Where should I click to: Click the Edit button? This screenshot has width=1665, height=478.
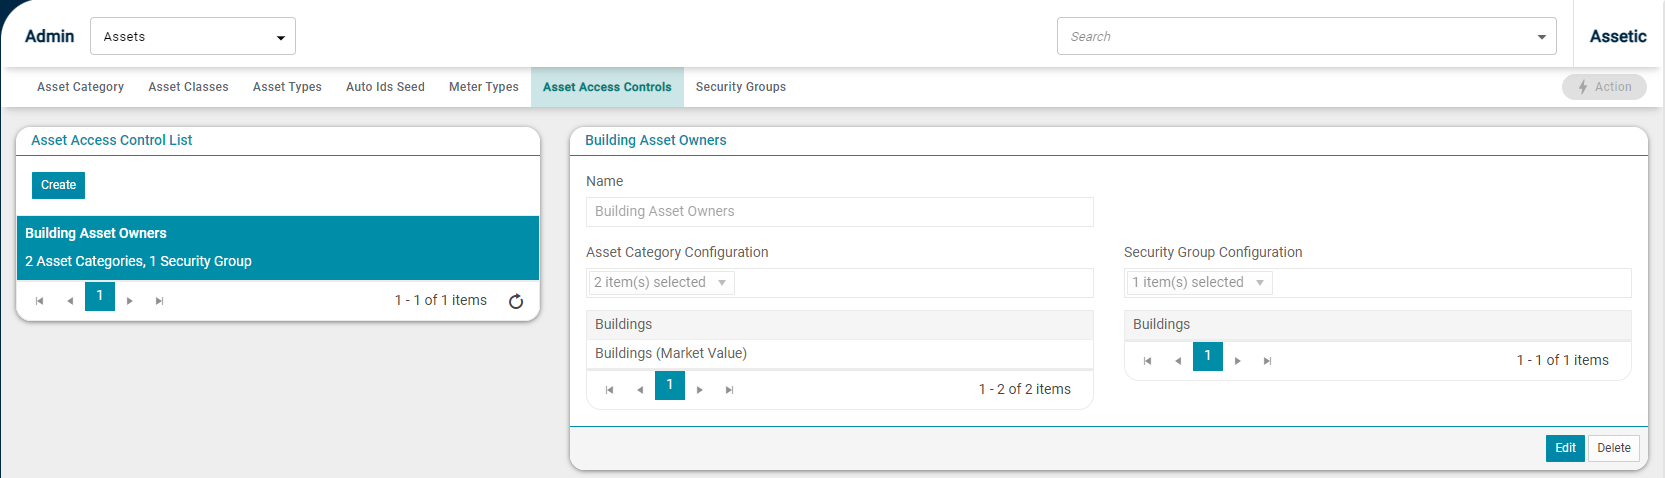coord(1565,448)
